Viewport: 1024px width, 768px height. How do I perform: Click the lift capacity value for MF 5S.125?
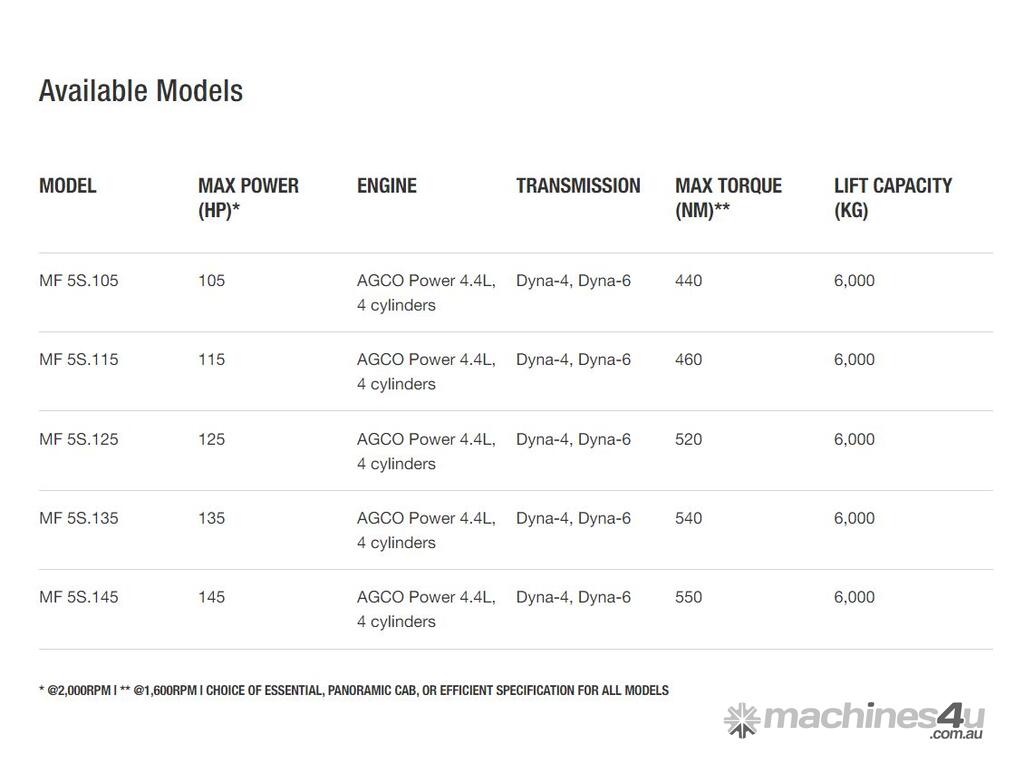click(854, 439)
